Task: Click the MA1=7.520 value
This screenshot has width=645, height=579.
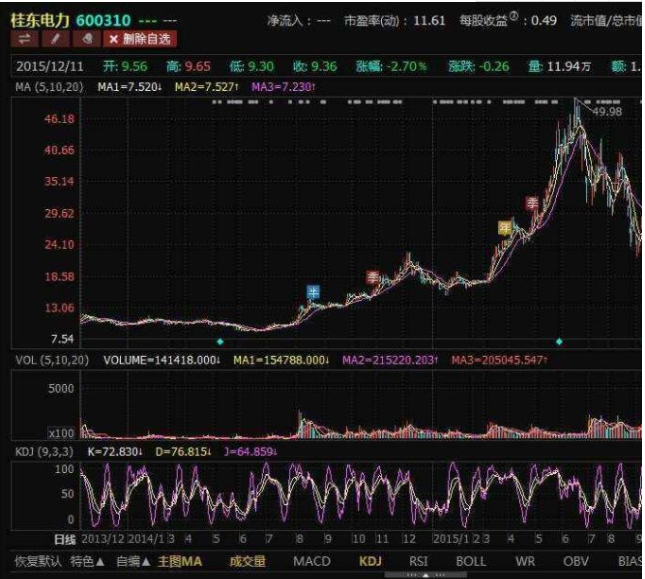Action: point(130,87)
